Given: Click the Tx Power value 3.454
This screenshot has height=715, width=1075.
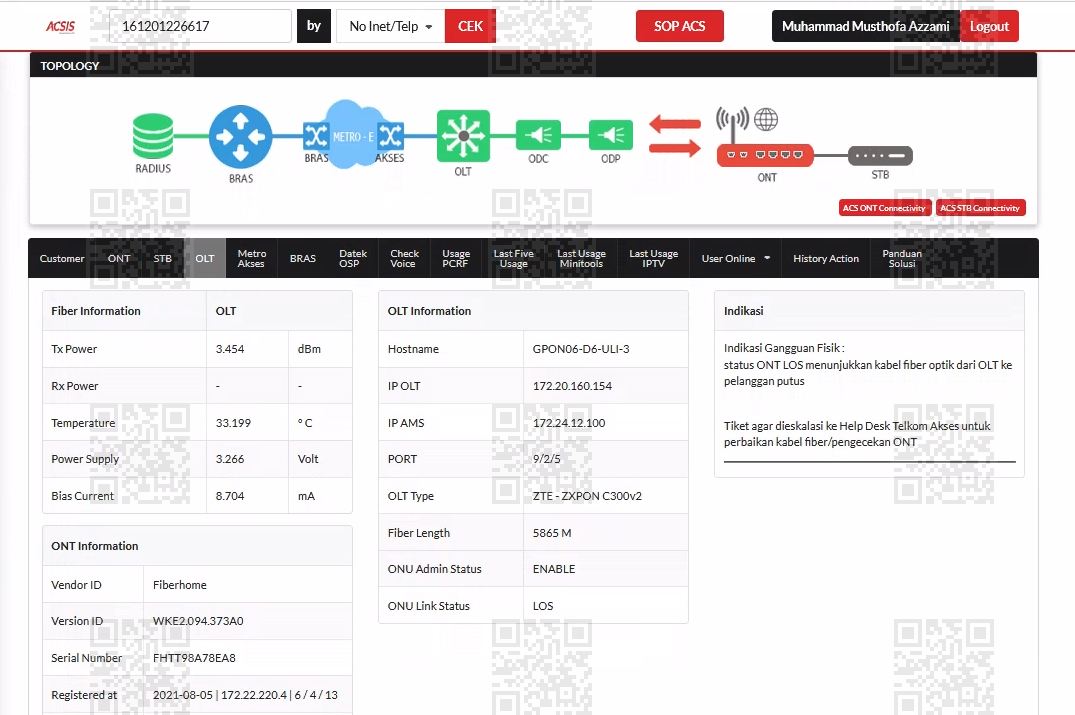Looking at the screenshot, I should [230, 349].
